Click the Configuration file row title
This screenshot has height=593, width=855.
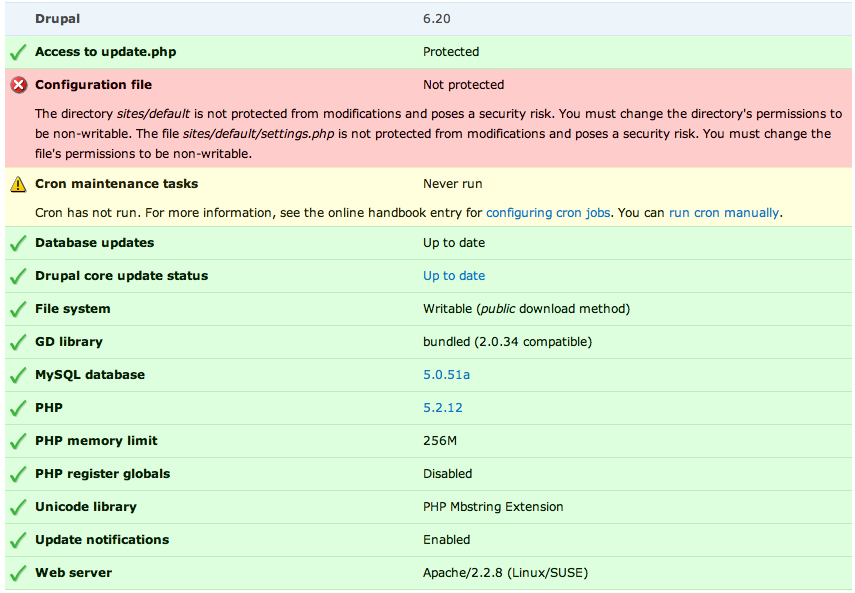pos(93,85)
